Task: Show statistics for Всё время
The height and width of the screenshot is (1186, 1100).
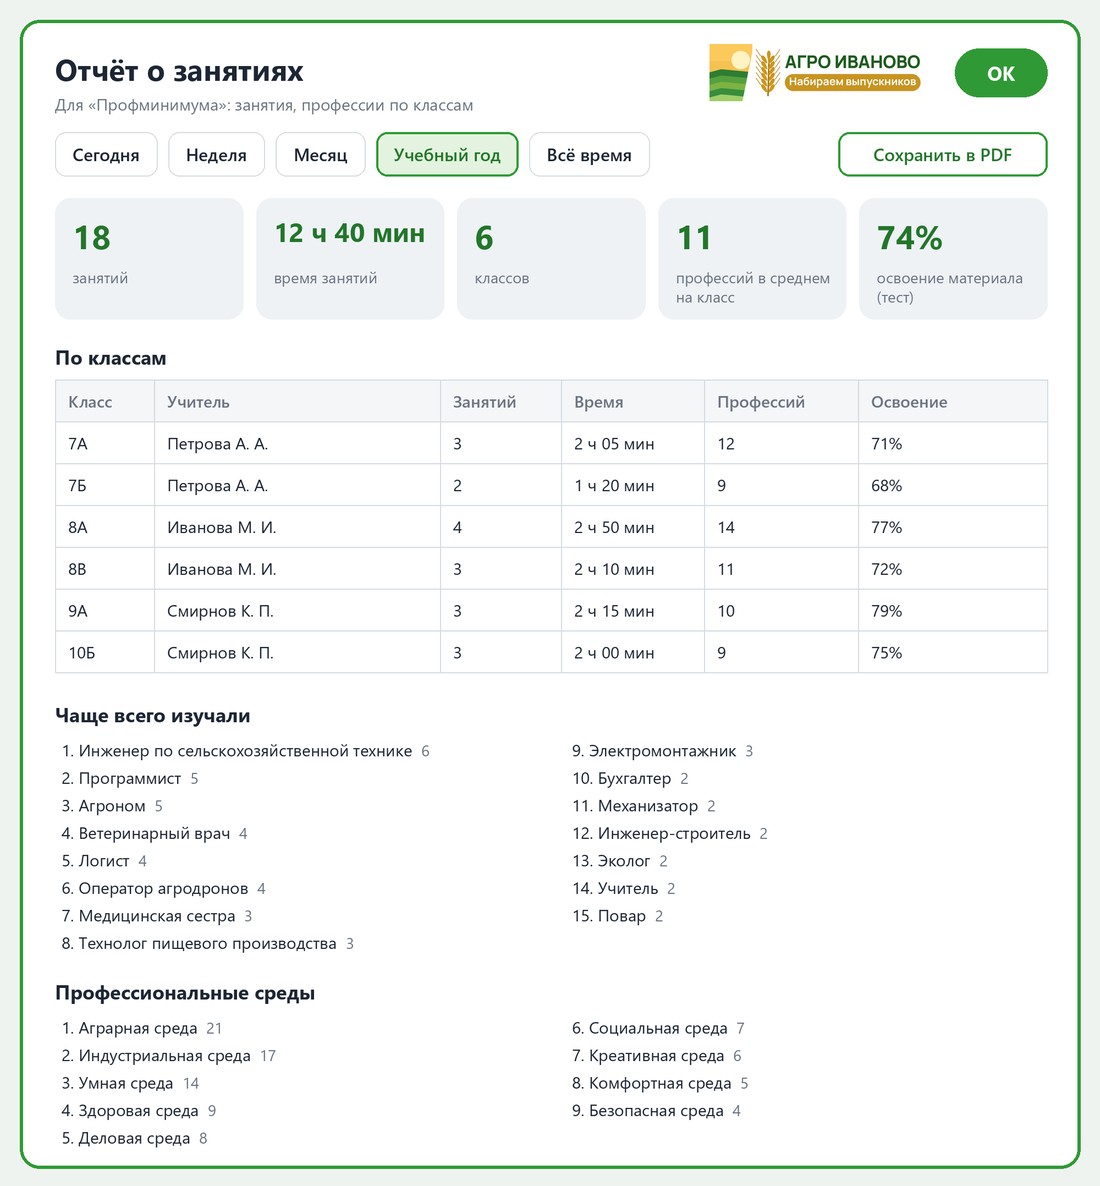Action: [589, 155]
